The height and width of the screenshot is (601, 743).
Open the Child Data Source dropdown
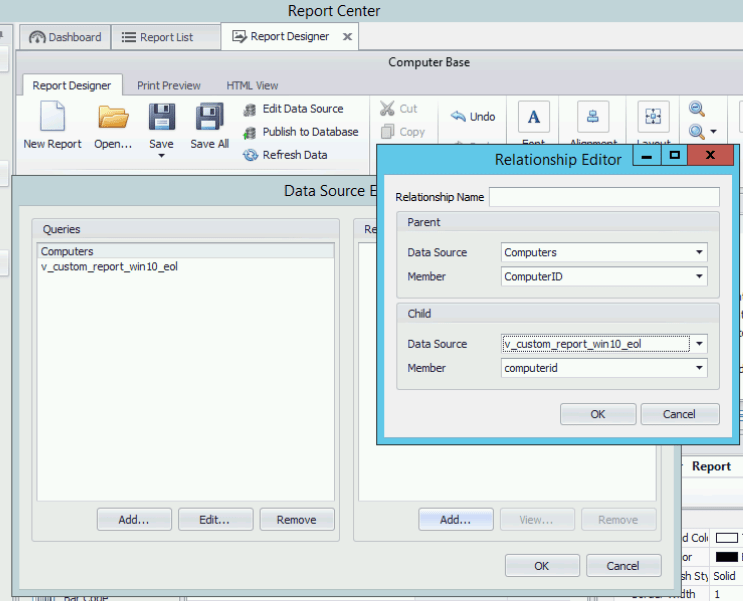(699, 344)
